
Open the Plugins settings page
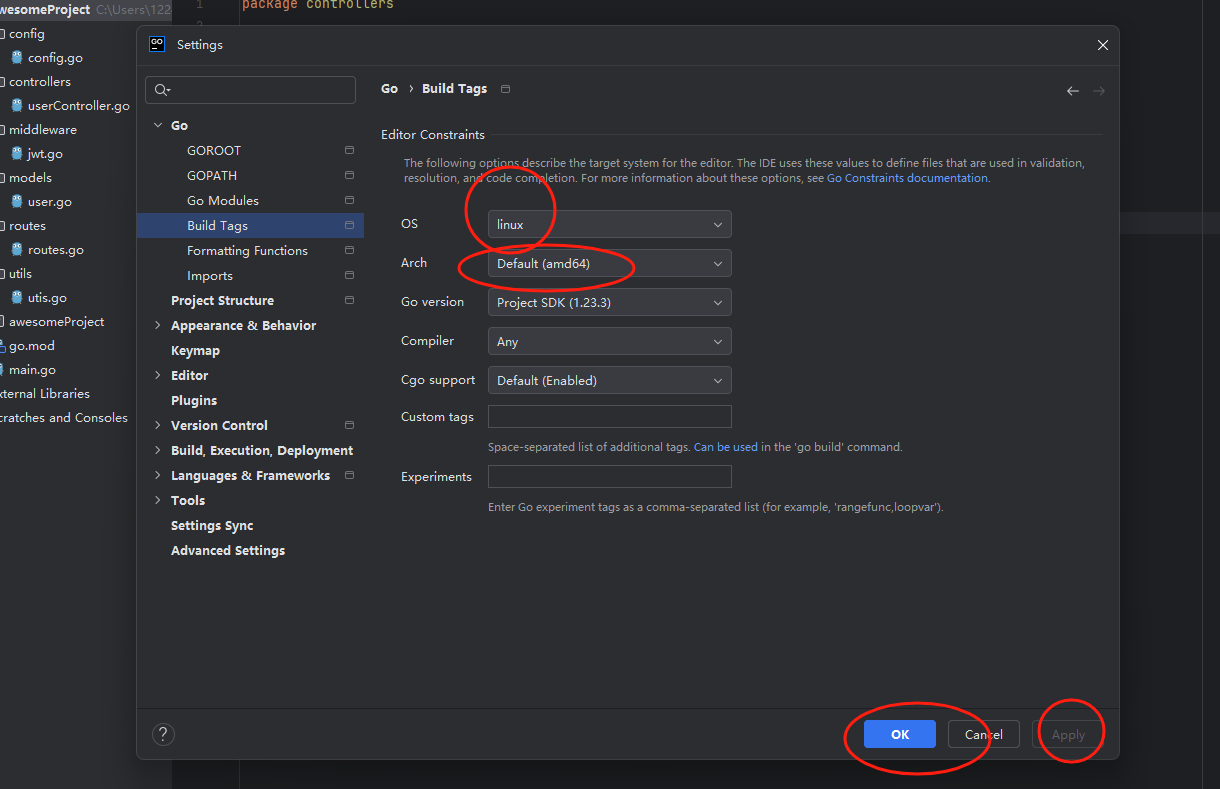coord(194,401)
